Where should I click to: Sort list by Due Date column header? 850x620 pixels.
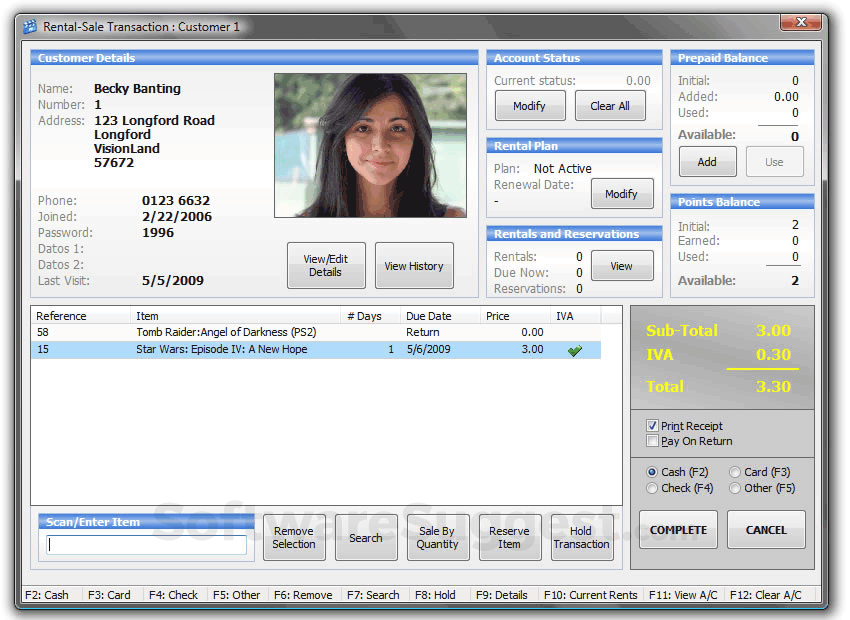click(429, 316)
